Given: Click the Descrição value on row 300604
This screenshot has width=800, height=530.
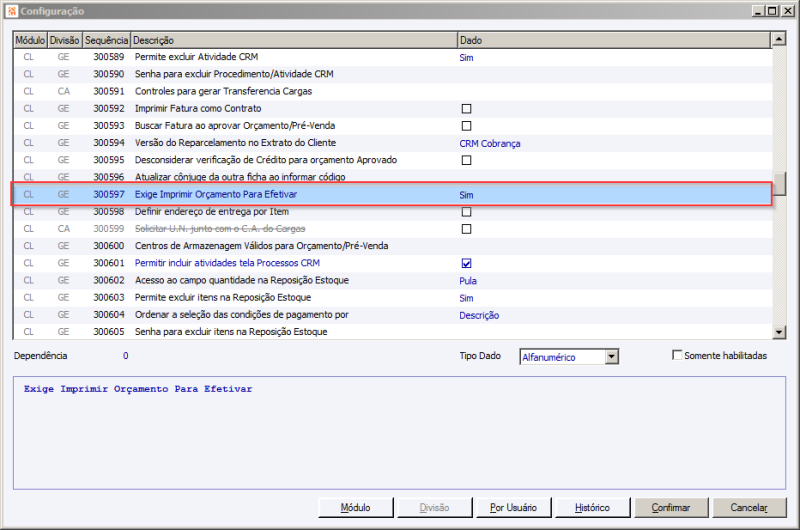Looking at the screenshot, I should tap(479, 315).
